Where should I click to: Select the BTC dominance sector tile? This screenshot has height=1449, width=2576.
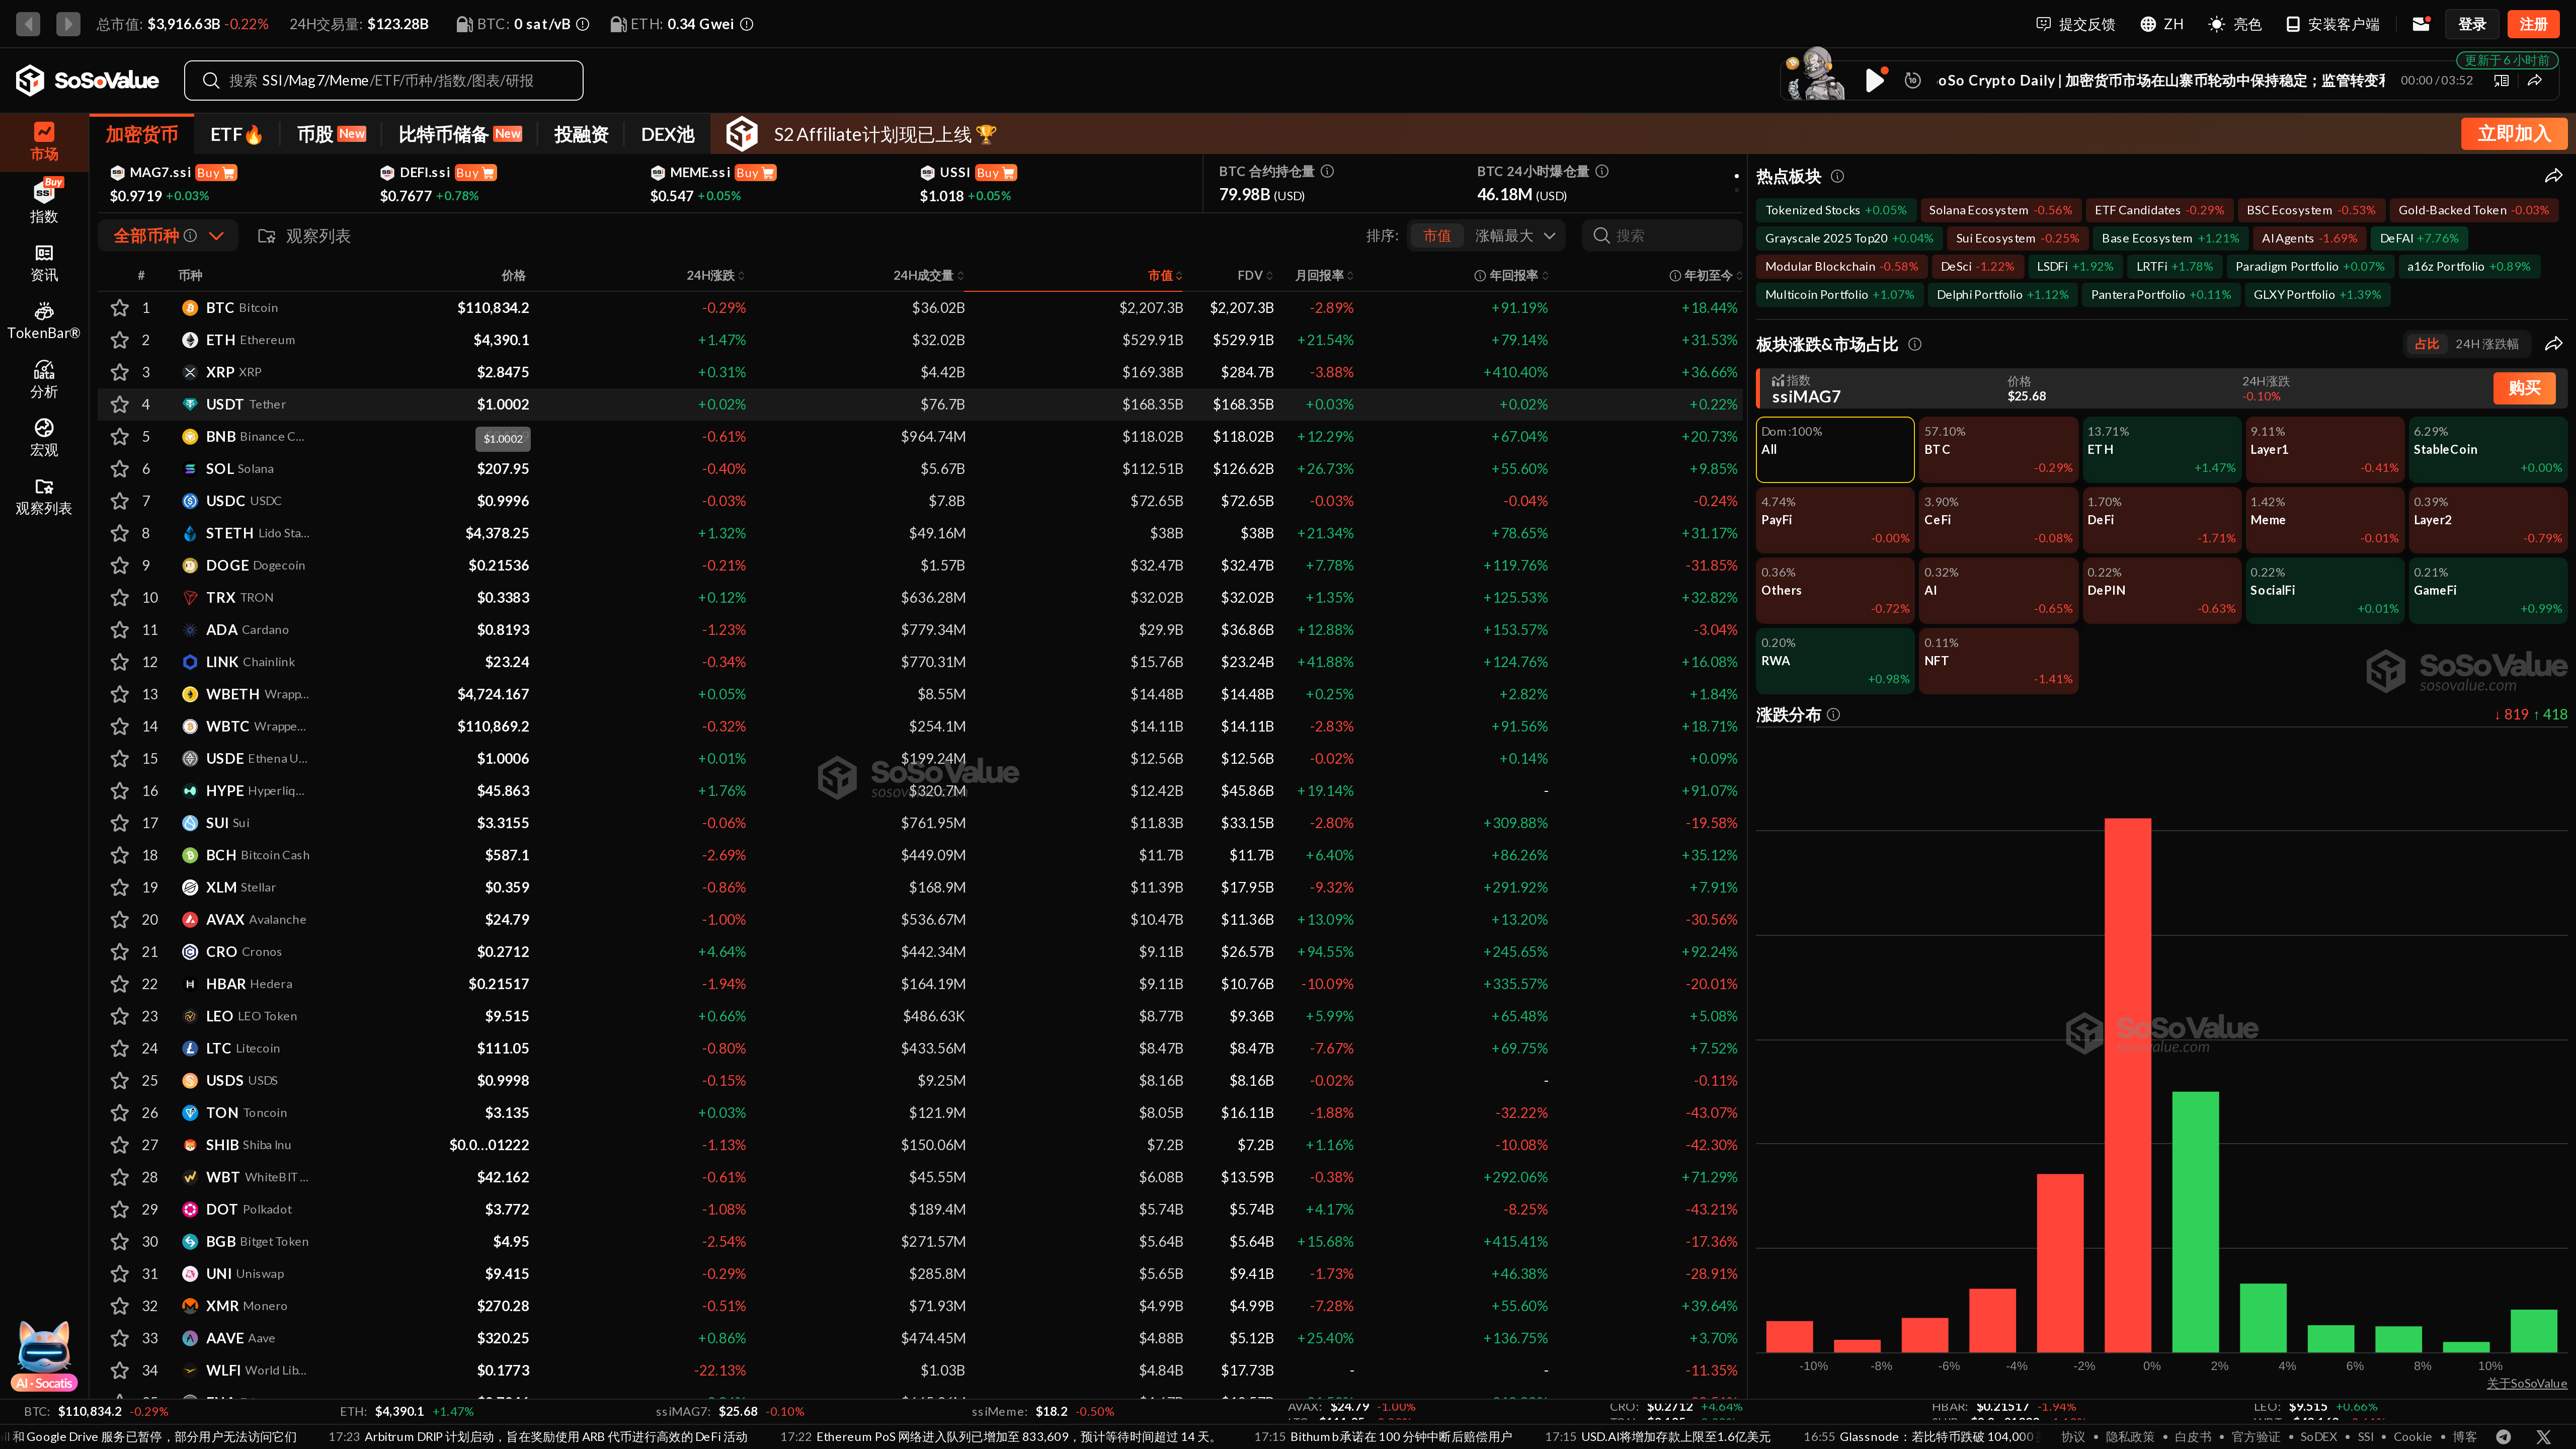1998,450
